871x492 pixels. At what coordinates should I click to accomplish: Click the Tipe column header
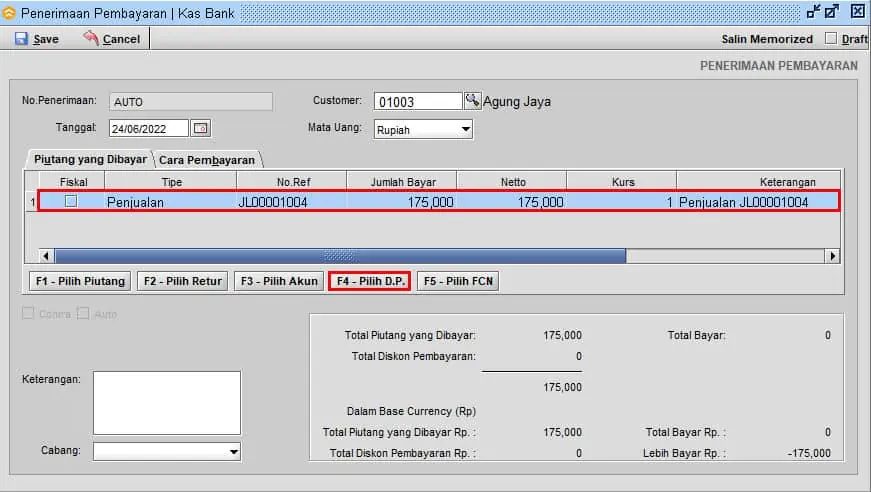point(171,182)
